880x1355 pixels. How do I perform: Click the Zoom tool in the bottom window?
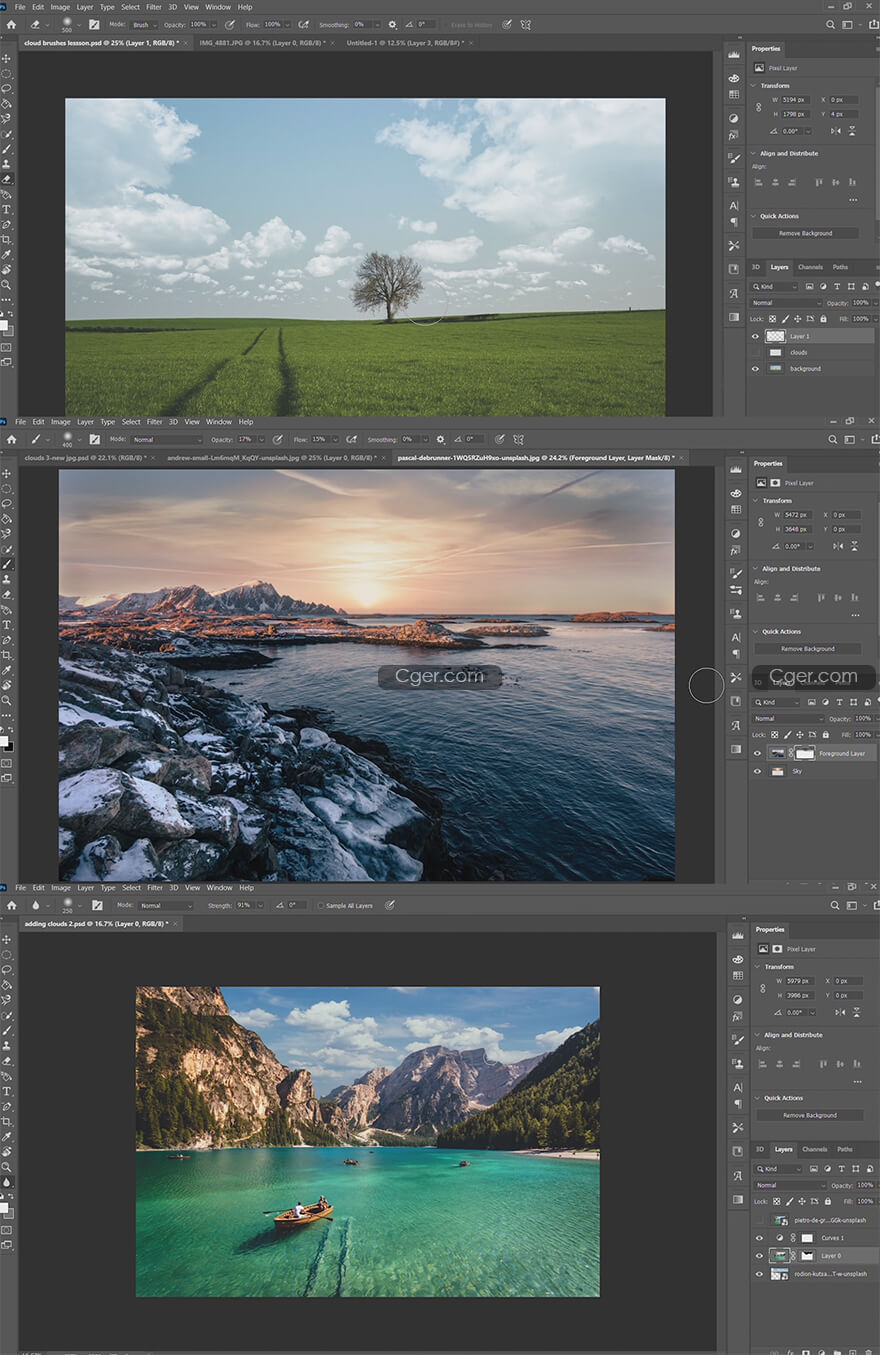click(x=7, y=1166)
